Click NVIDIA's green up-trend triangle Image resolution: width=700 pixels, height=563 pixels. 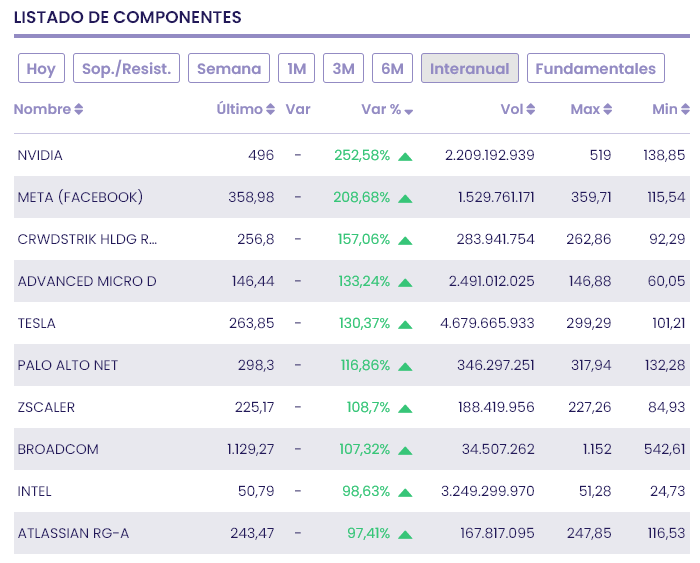[x=405, y=156]
